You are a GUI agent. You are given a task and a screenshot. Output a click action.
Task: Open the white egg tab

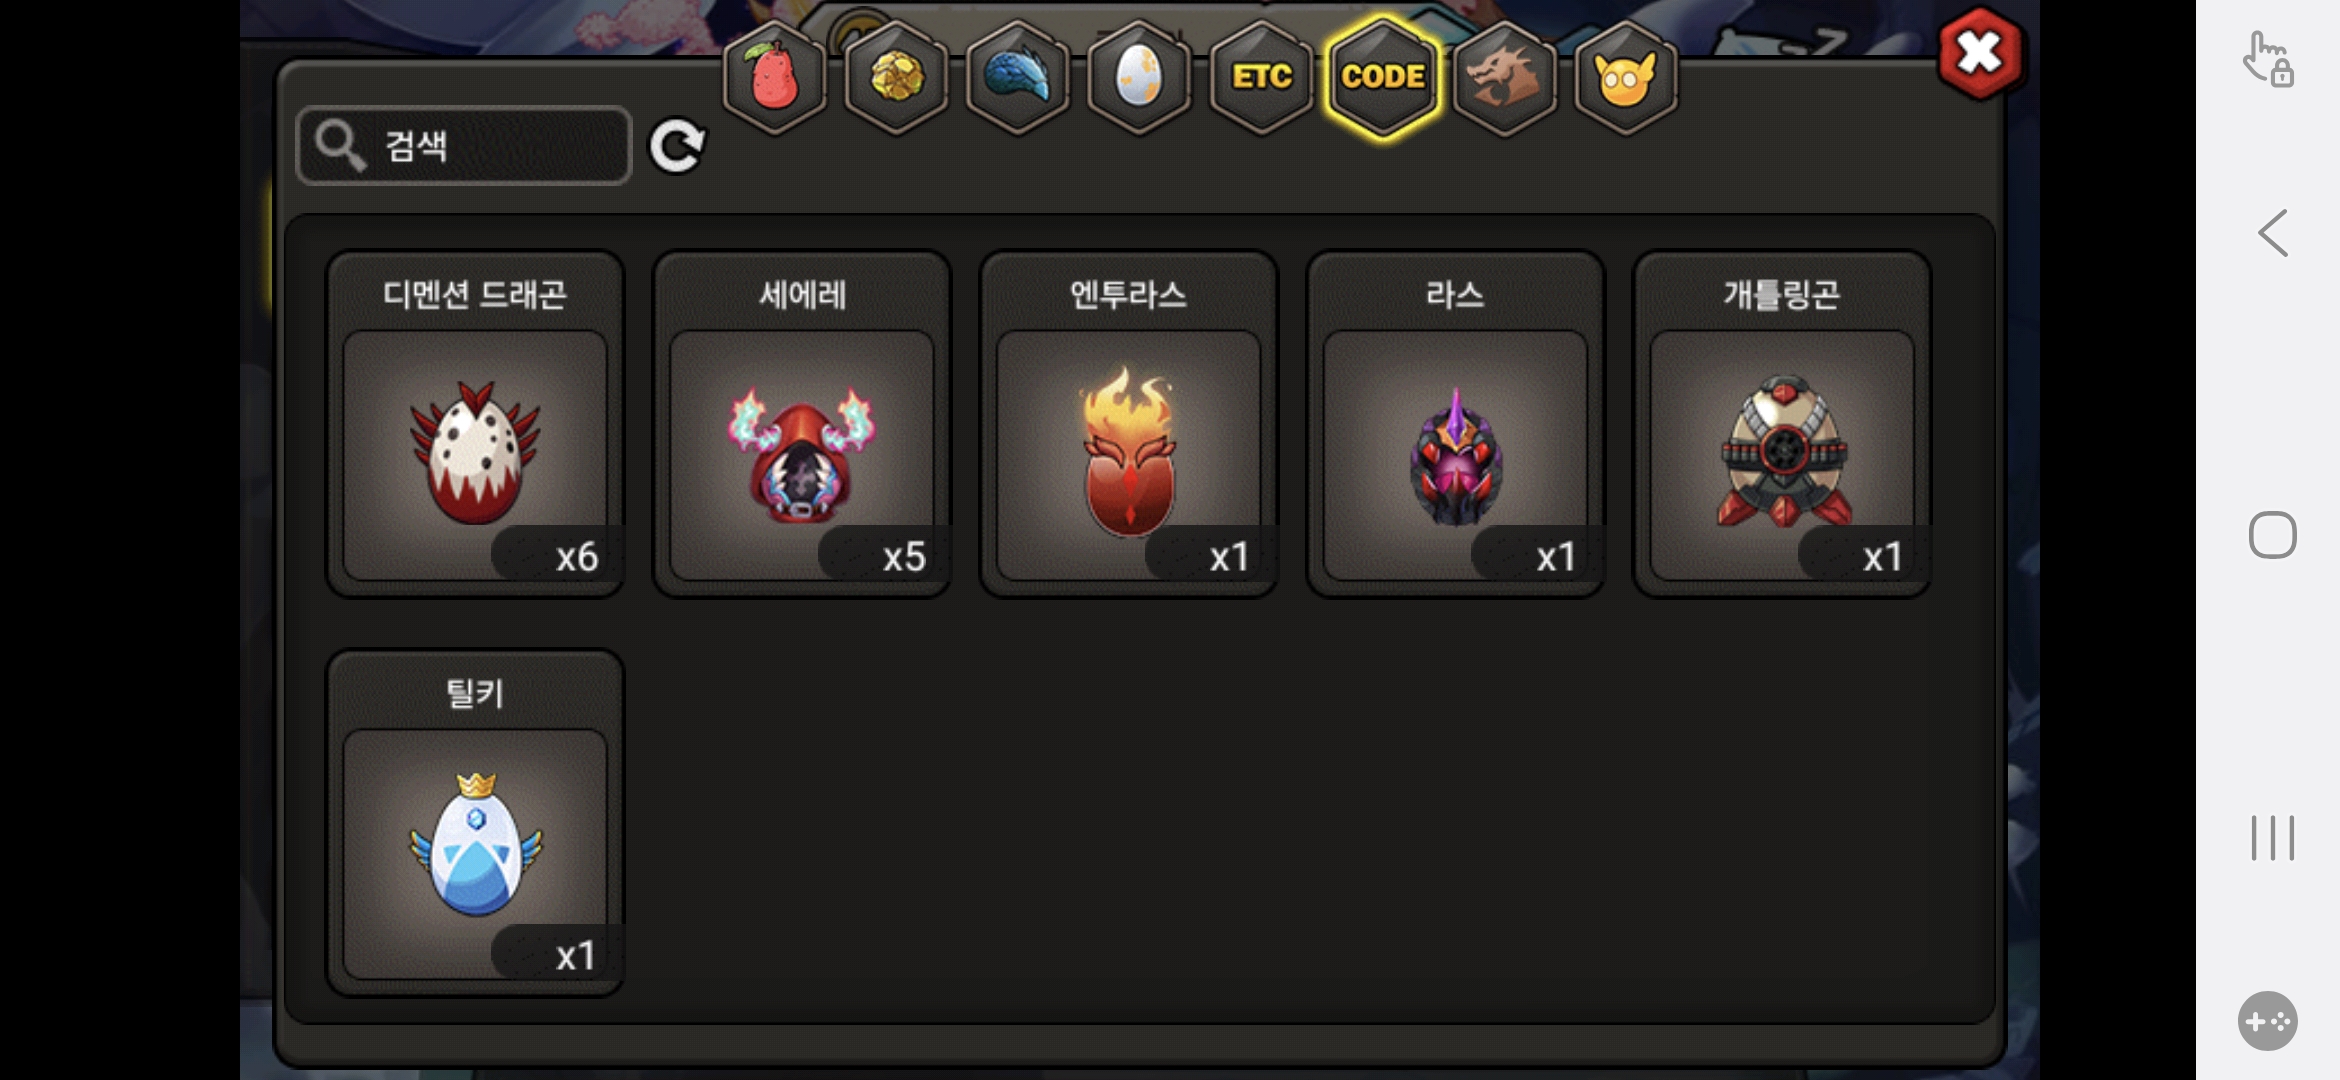pyautogui.click(x=1139, y=77)
